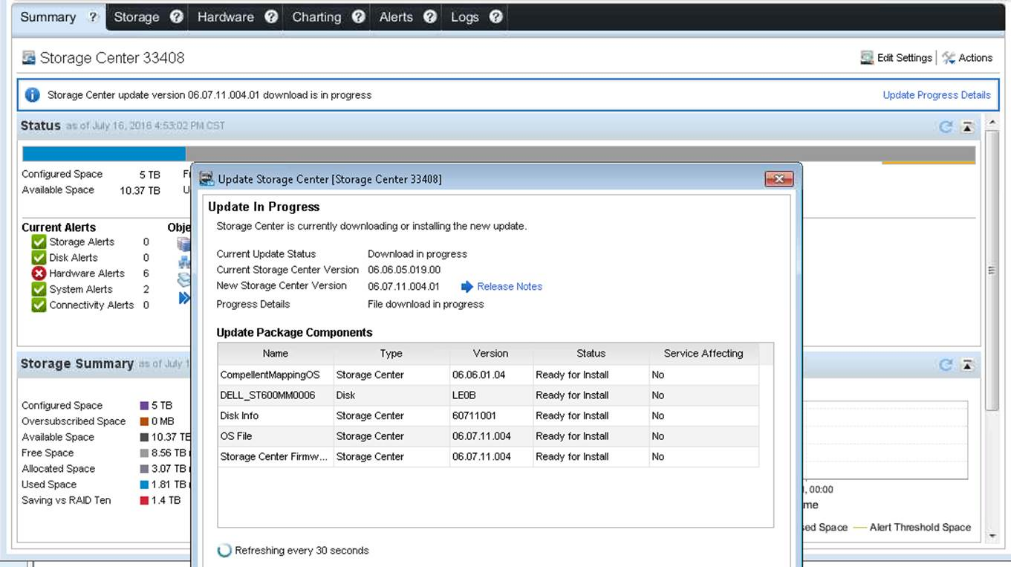1012x568 pixels.
Task: Click the help icon beside Alerts
Action: click(430, 17)
